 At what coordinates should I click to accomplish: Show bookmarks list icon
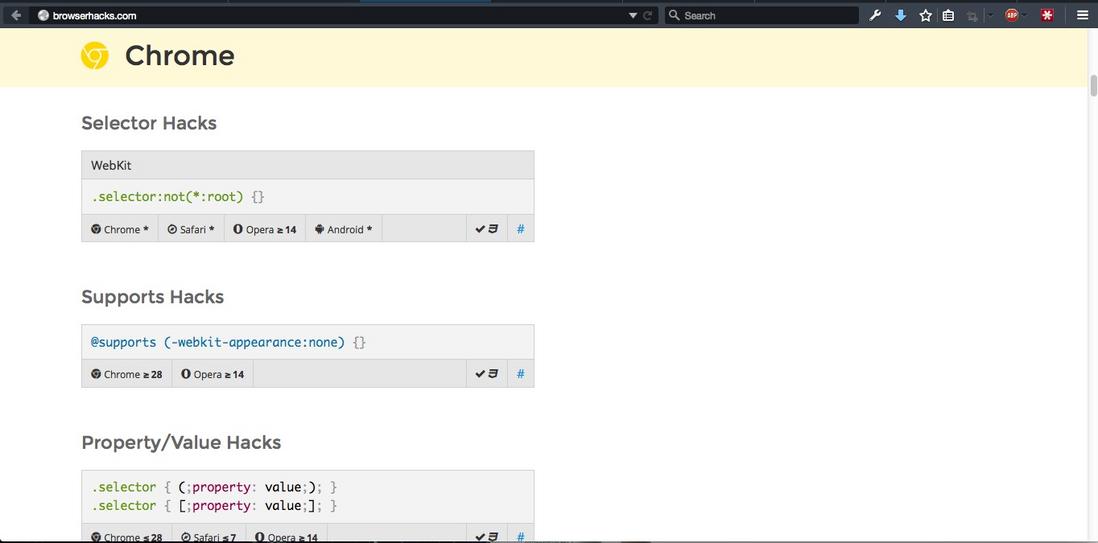pyautogui.click(x=948, y=15)
